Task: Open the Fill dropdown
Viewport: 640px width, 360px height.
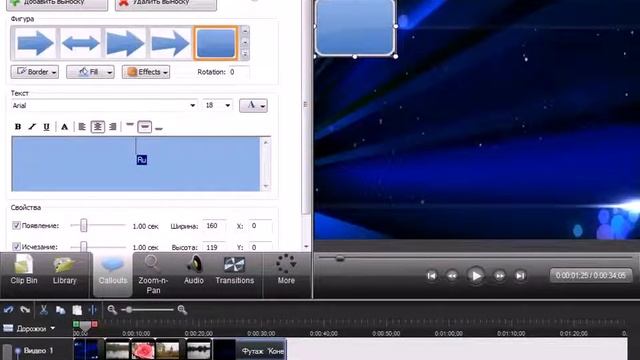Action: (90, 72)
